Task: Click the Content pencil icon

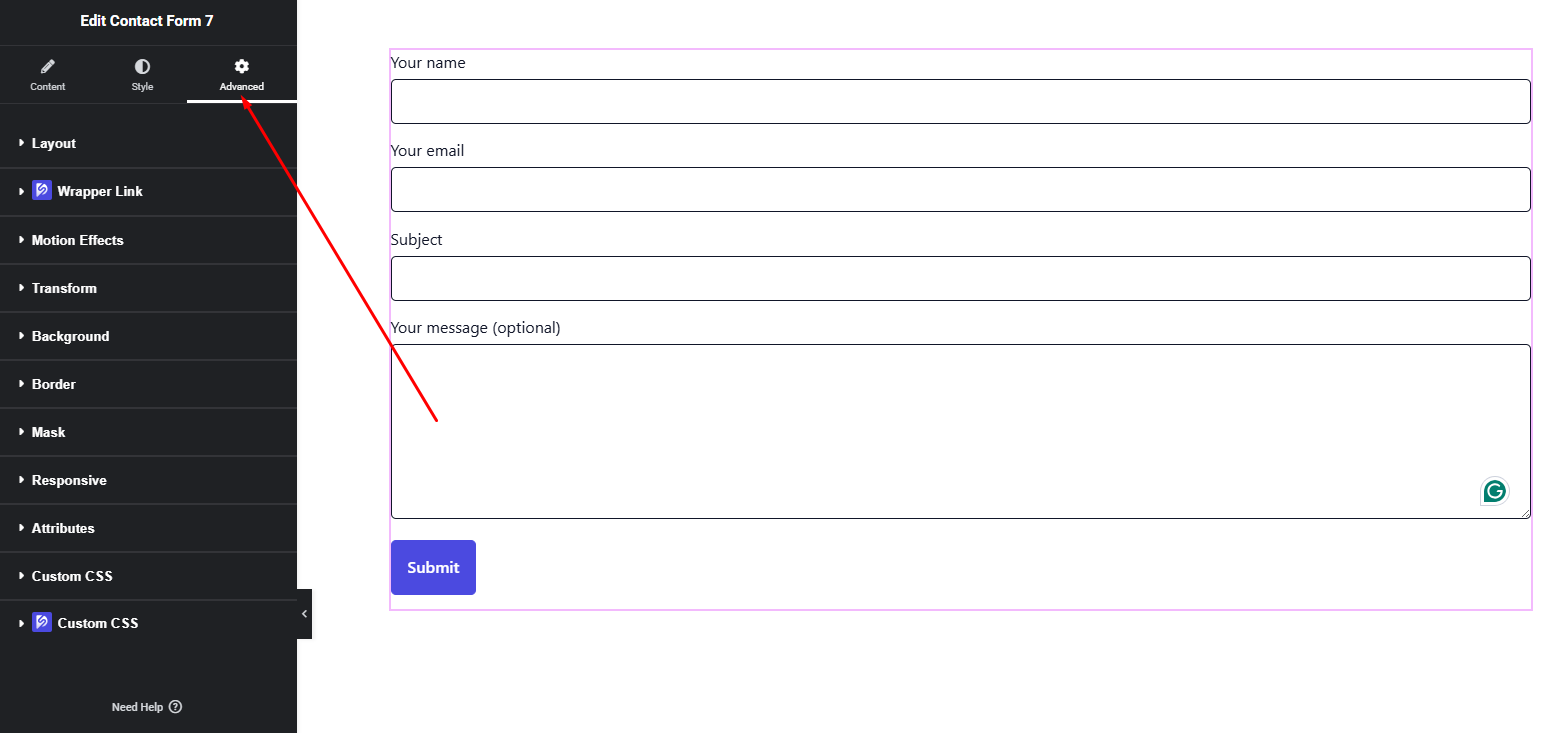Action: (47, 67)
